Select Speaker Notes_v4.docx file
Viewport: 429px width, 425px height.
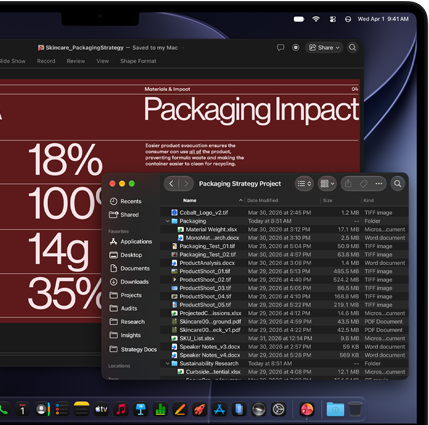(x=284, y=355)
